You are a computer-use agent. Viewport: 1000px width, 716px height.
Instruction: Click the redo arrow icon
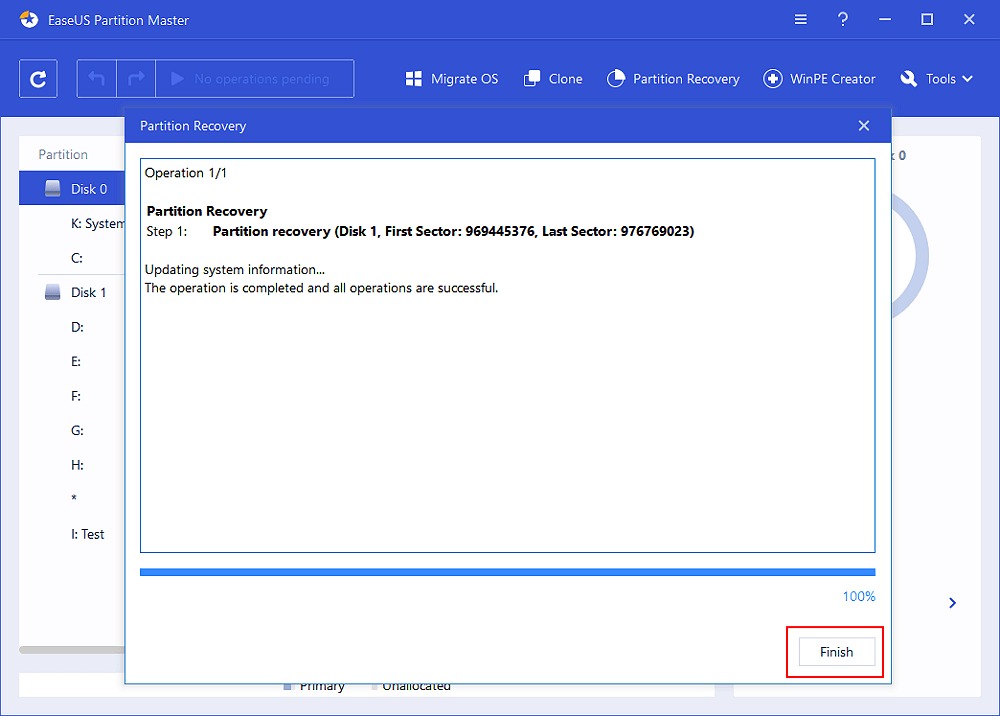pos(136,79)
